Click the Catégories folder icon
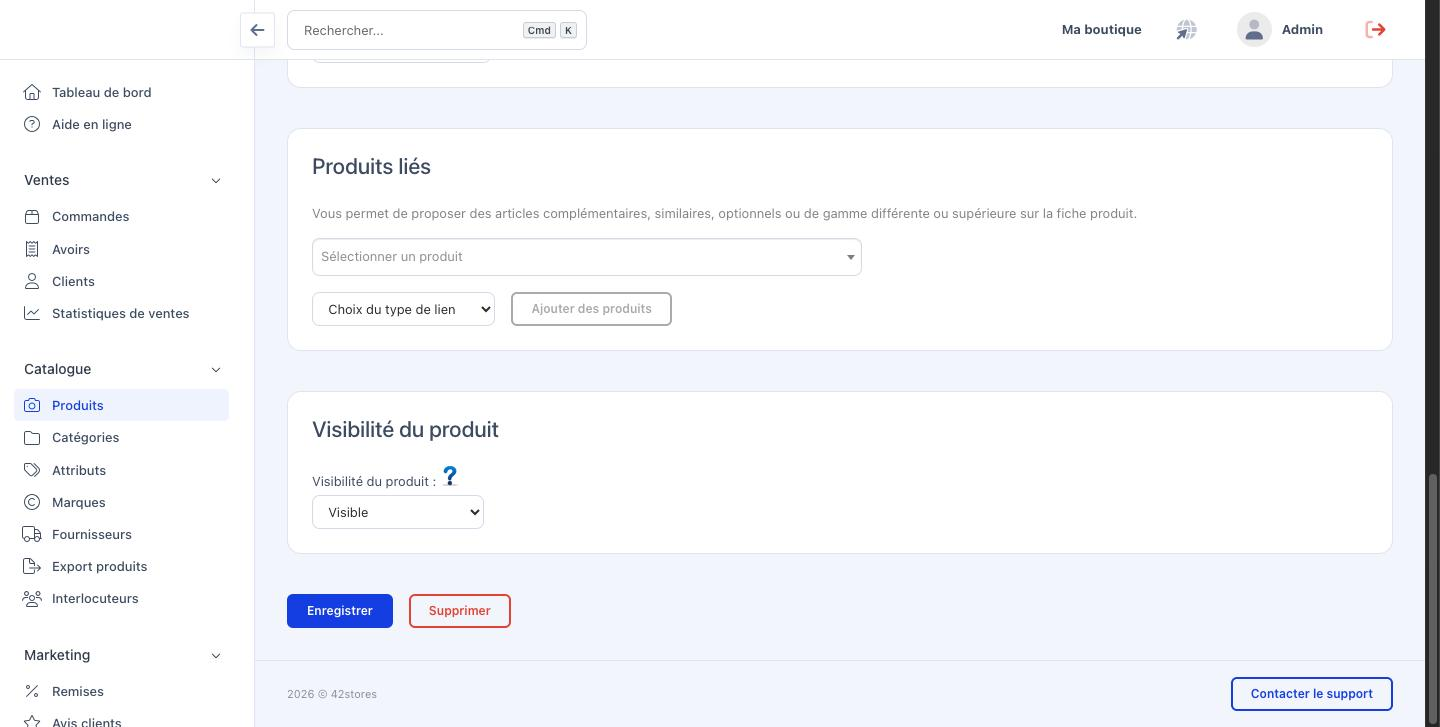 (32, 437)
